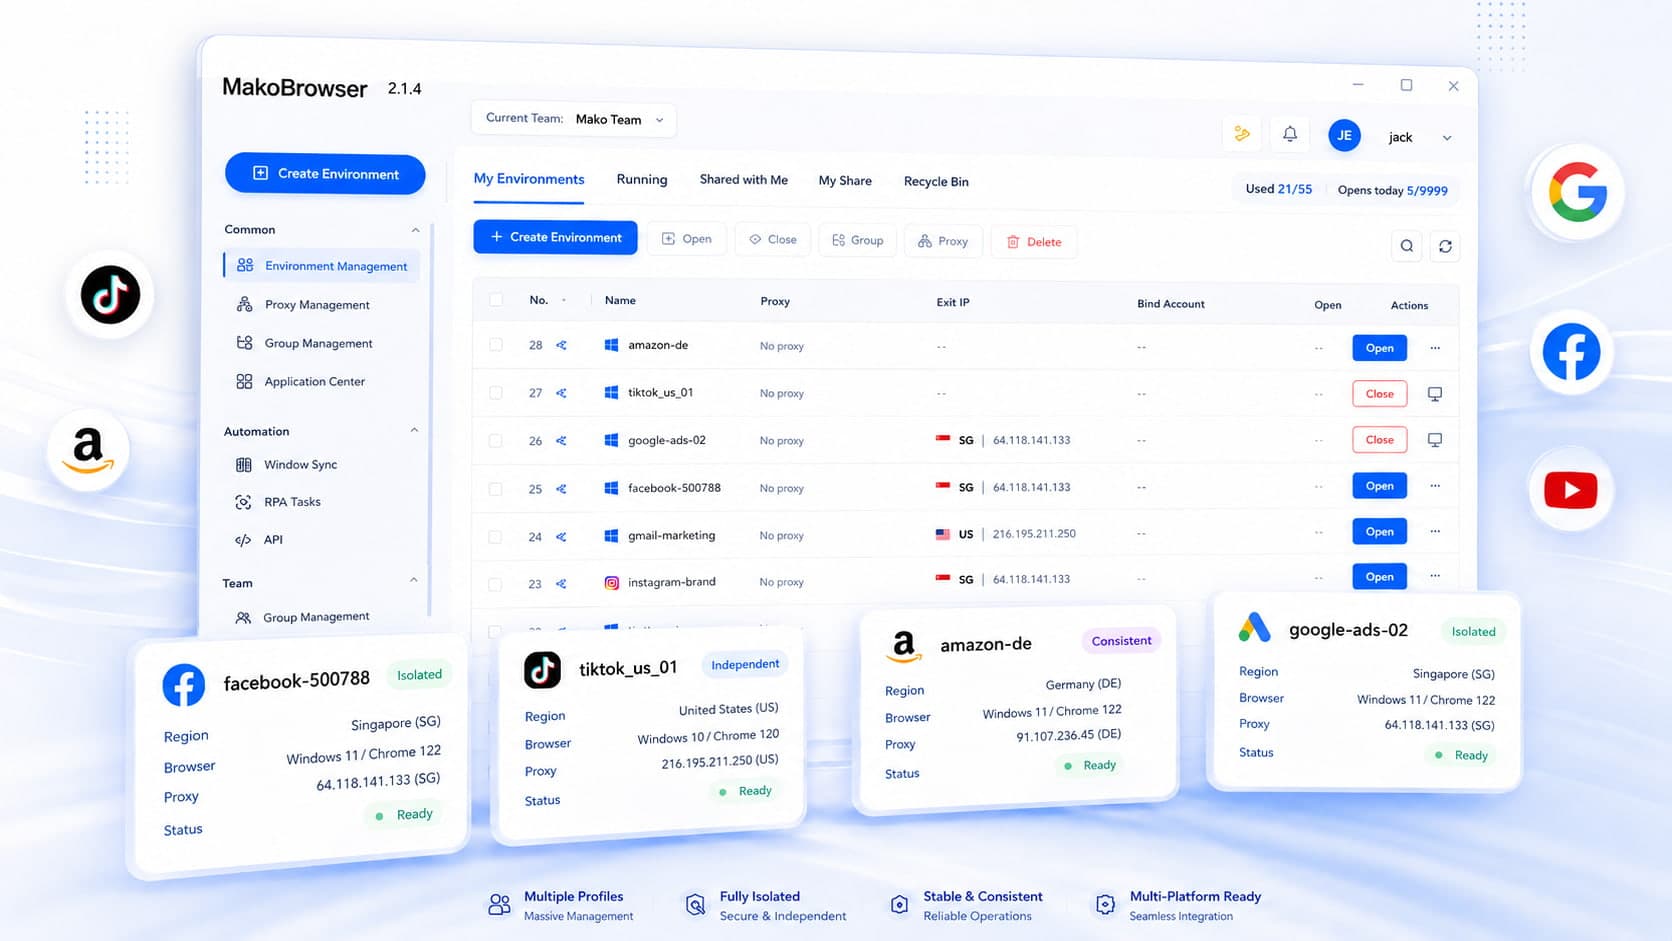Click the Proxy toolbar button
This screenshot has width=1672, height=941.
coord(943,241)
